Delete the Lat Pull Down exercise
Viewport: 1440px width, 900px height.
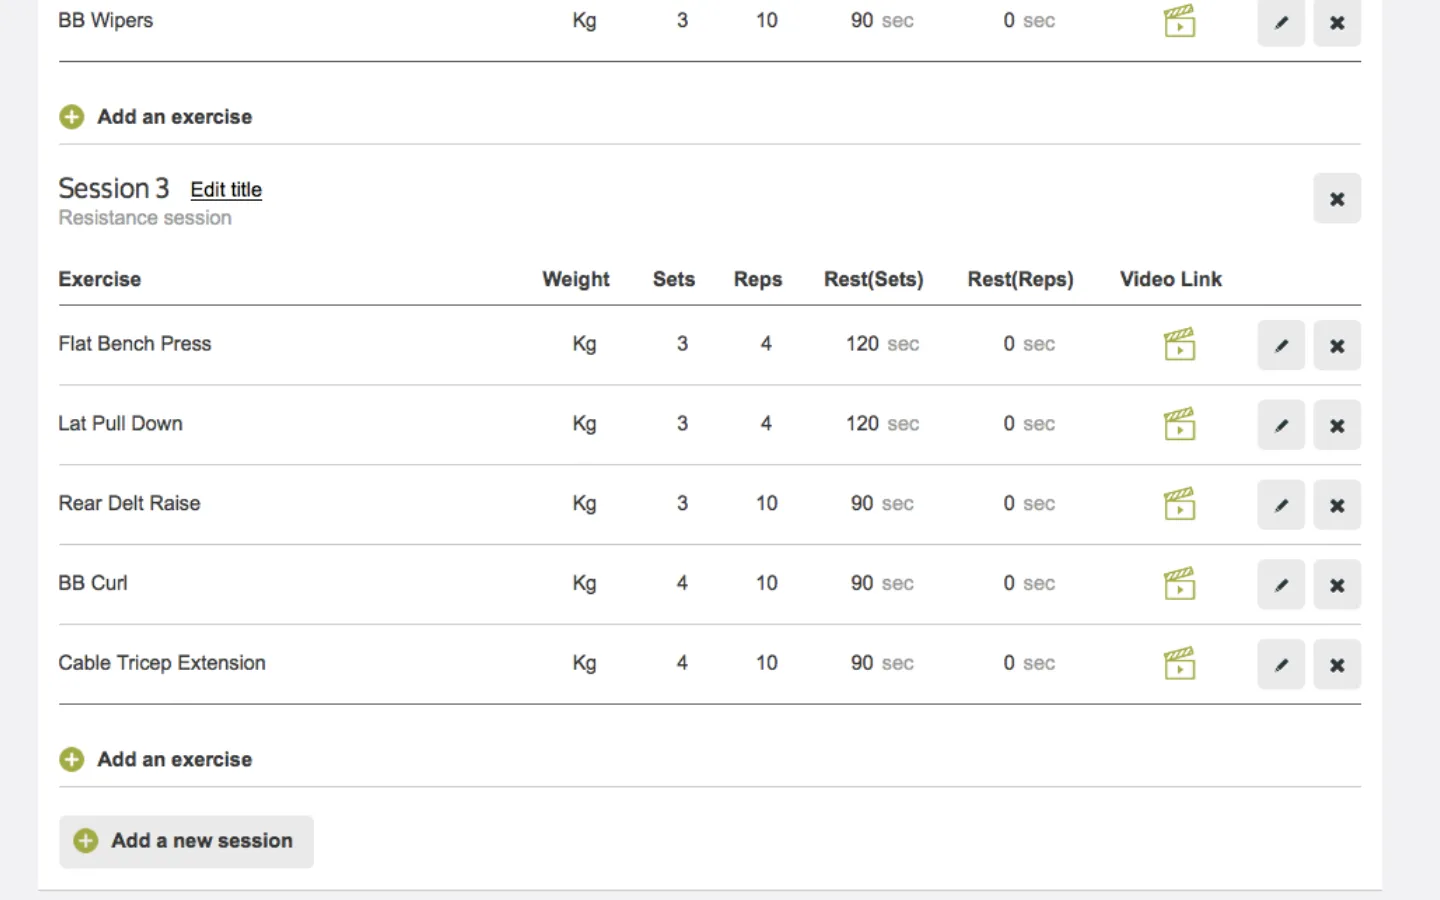point(1337,425)
